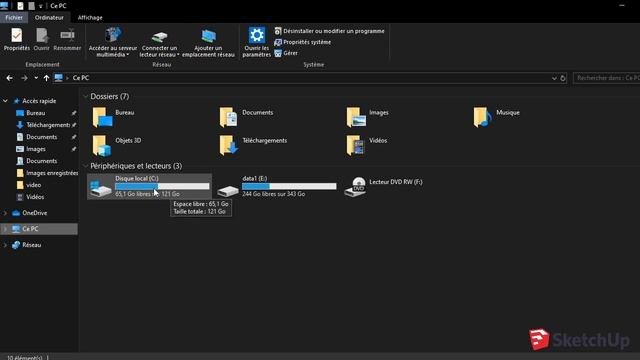Select the Téléchargements folder icon
This screenshot has height=360, width=640.
click(x=229, y=145)
